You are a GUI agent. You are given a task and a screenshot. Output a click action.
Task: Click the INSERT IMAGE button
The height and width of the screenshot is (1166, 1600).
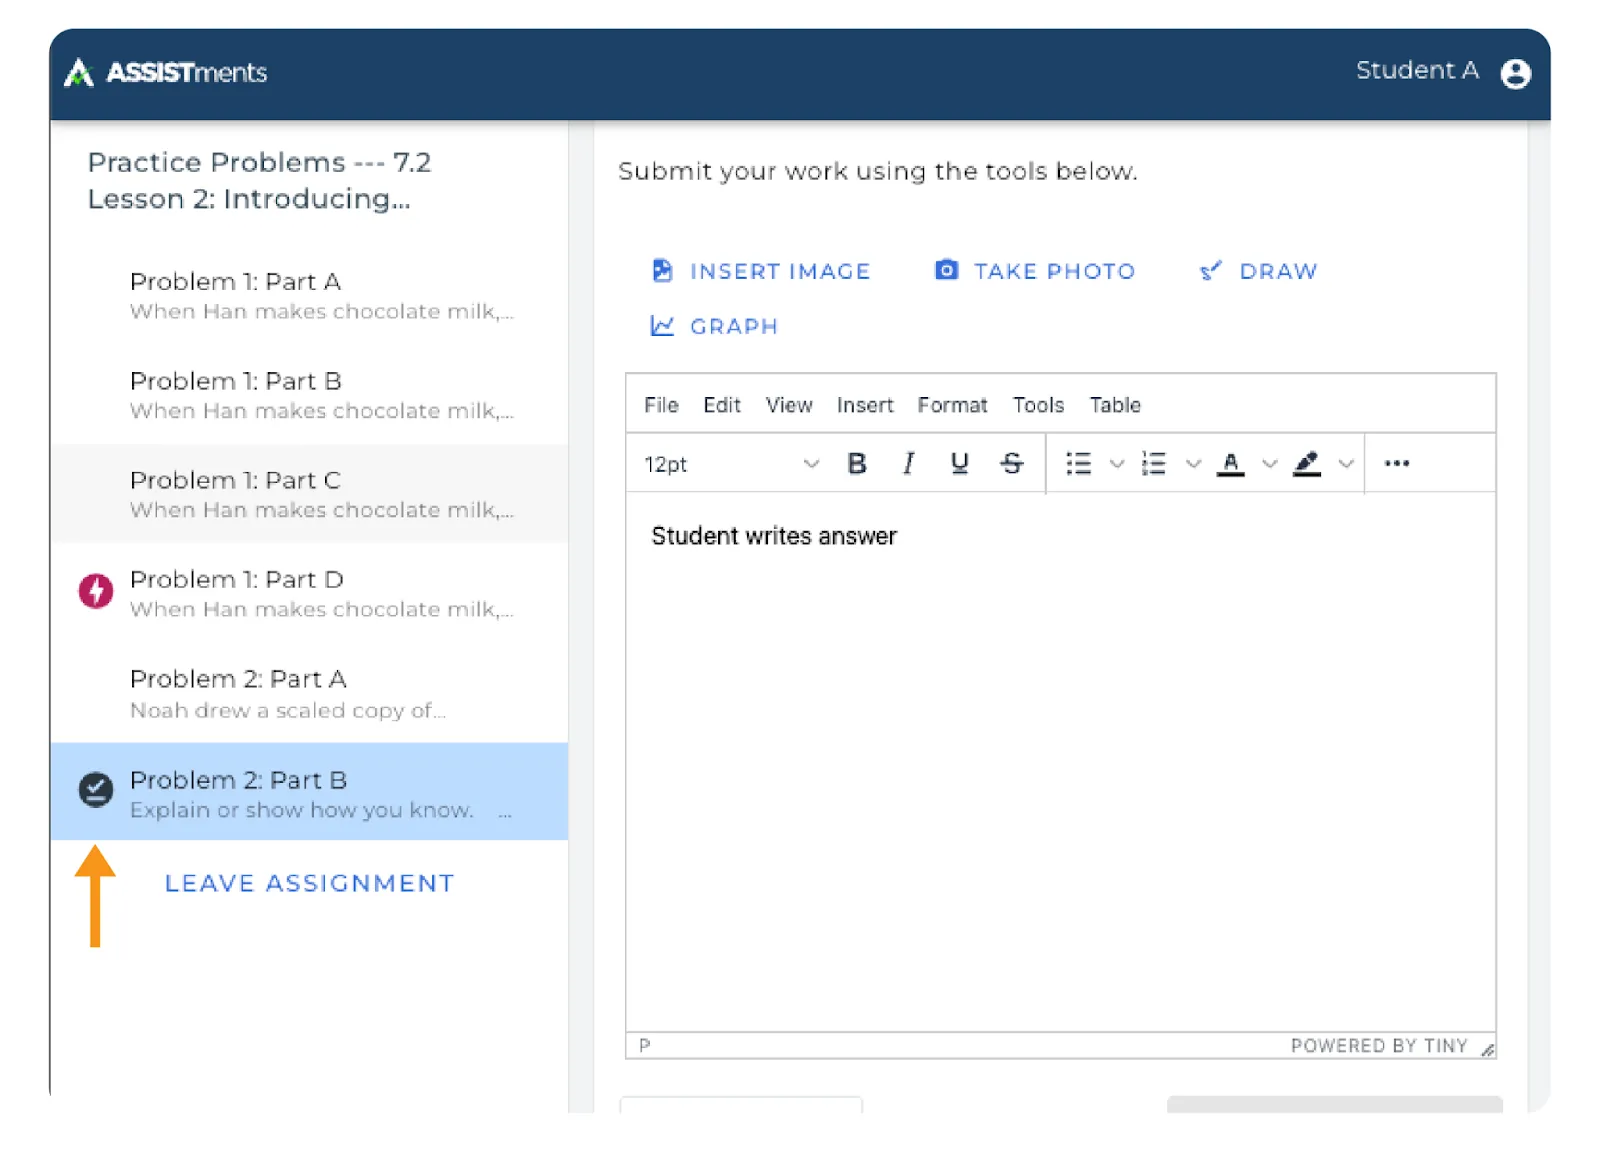[761, 271]
